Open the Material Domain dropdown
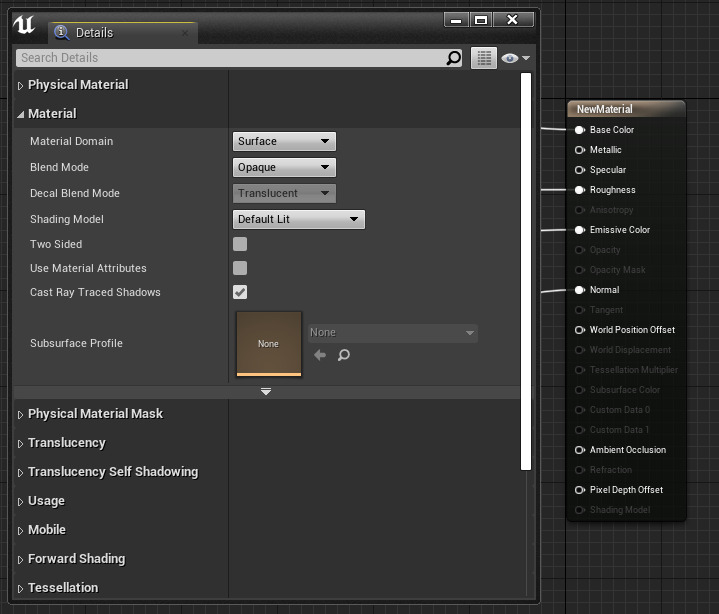This screenshot has height=614, width=719. (285, 142)
